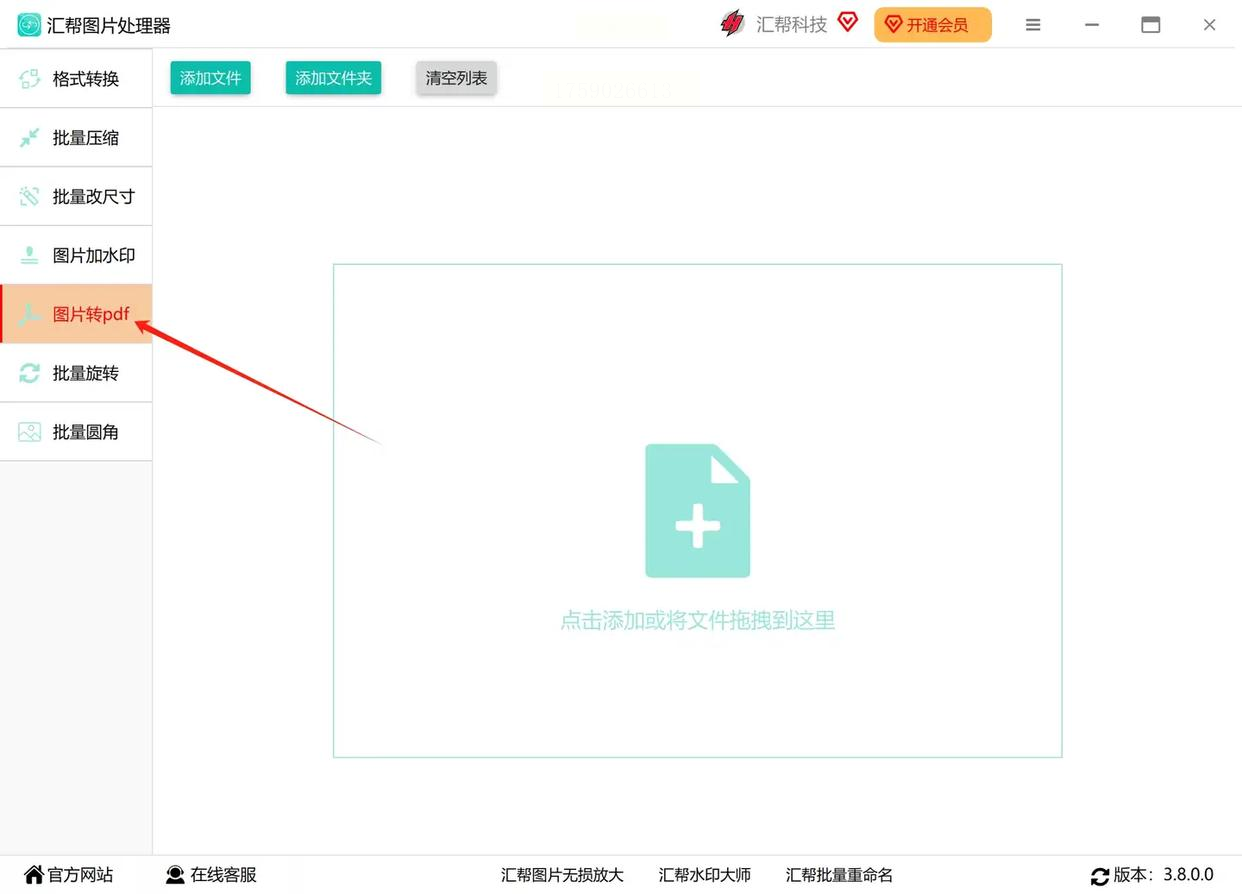Click the 添加文件 button
1242x894 pixels.
coord(210,78)
